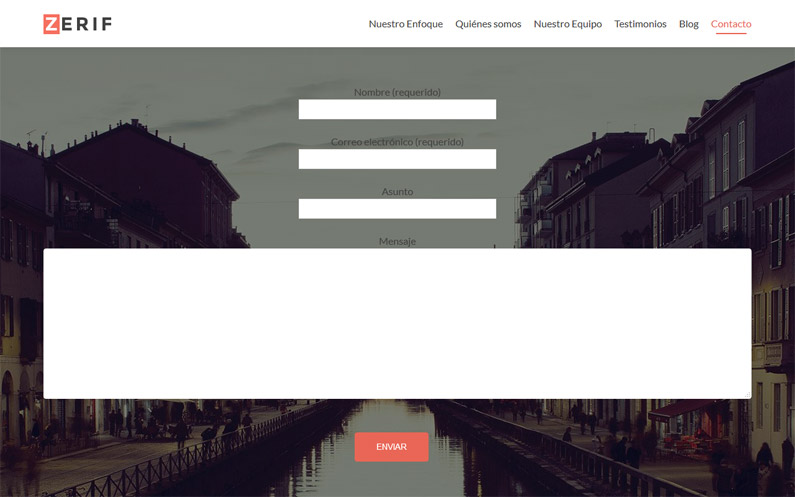Open the Blog link in navigation
The height and width of the screenshot is (497, 795).
click(x=689, y=24)
